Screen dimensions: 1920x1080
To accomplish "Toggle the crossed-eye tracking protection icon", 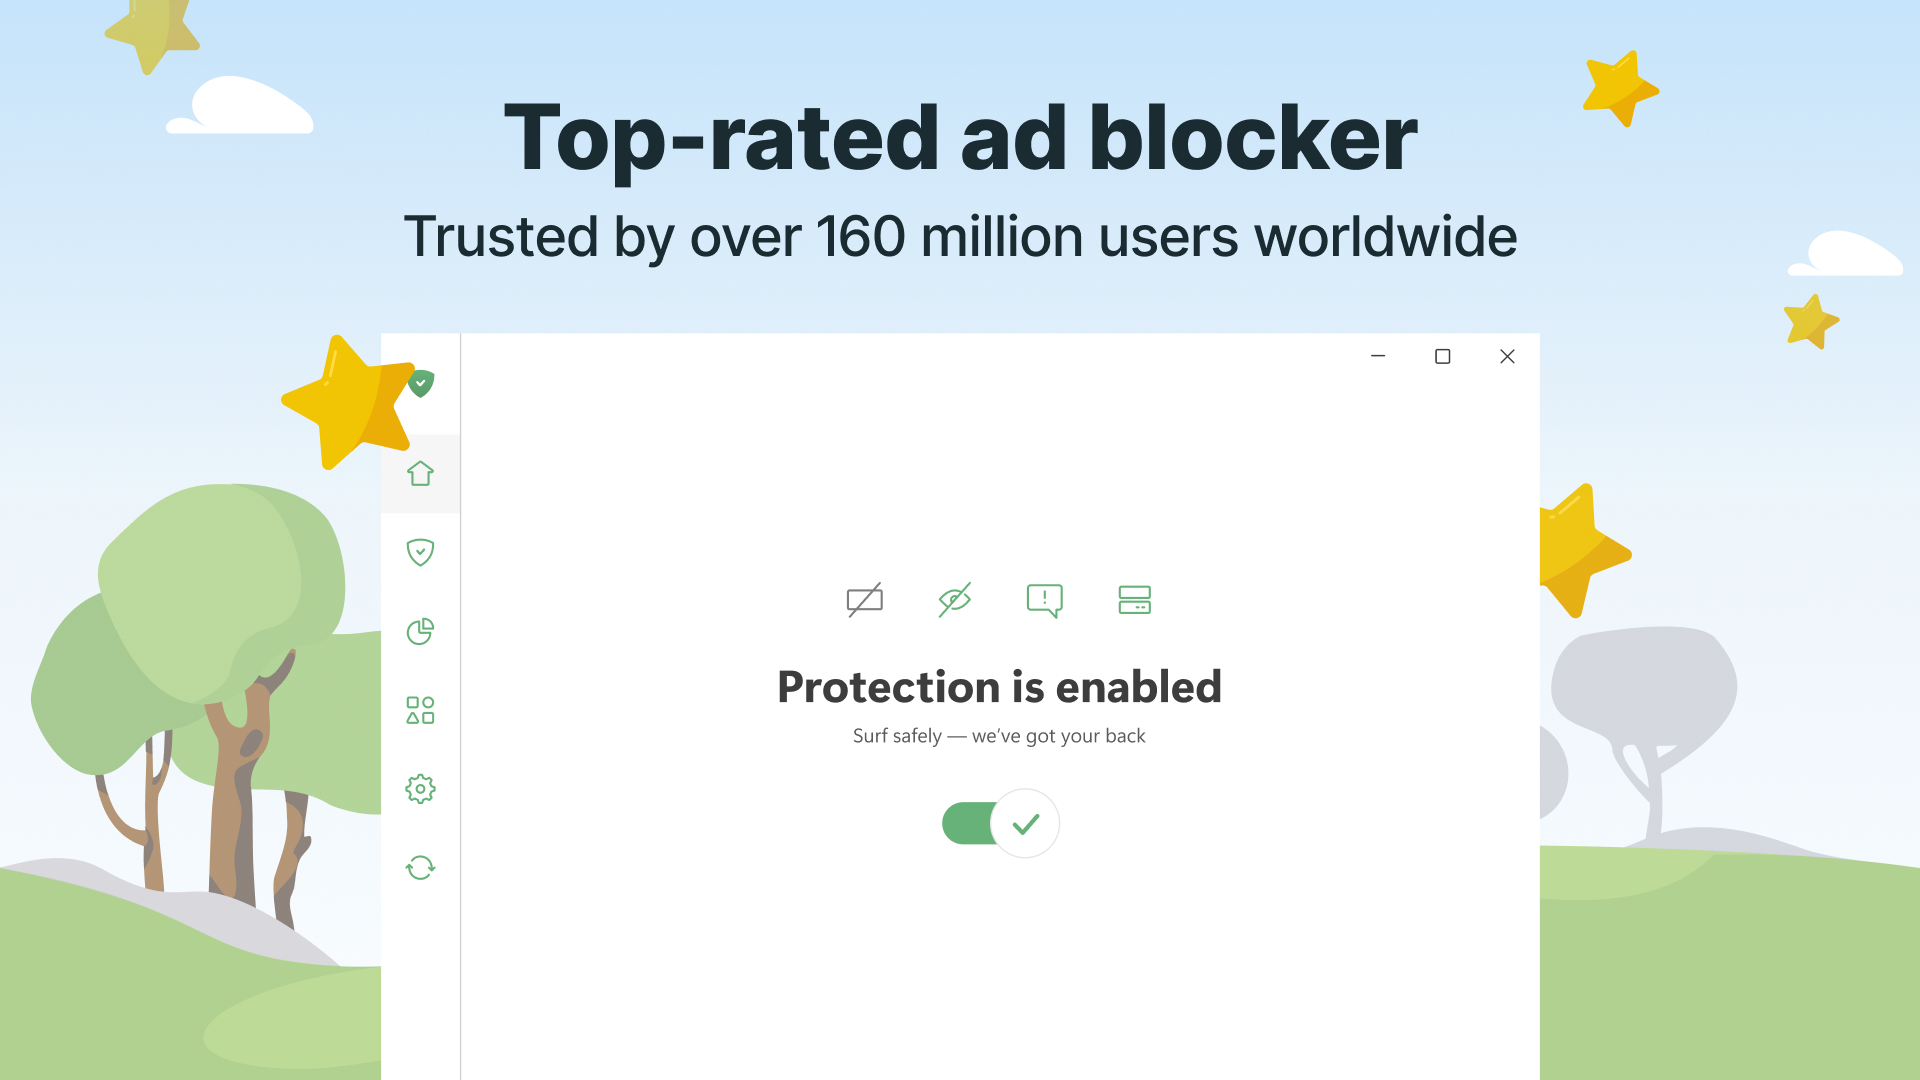I will point(955,600).
